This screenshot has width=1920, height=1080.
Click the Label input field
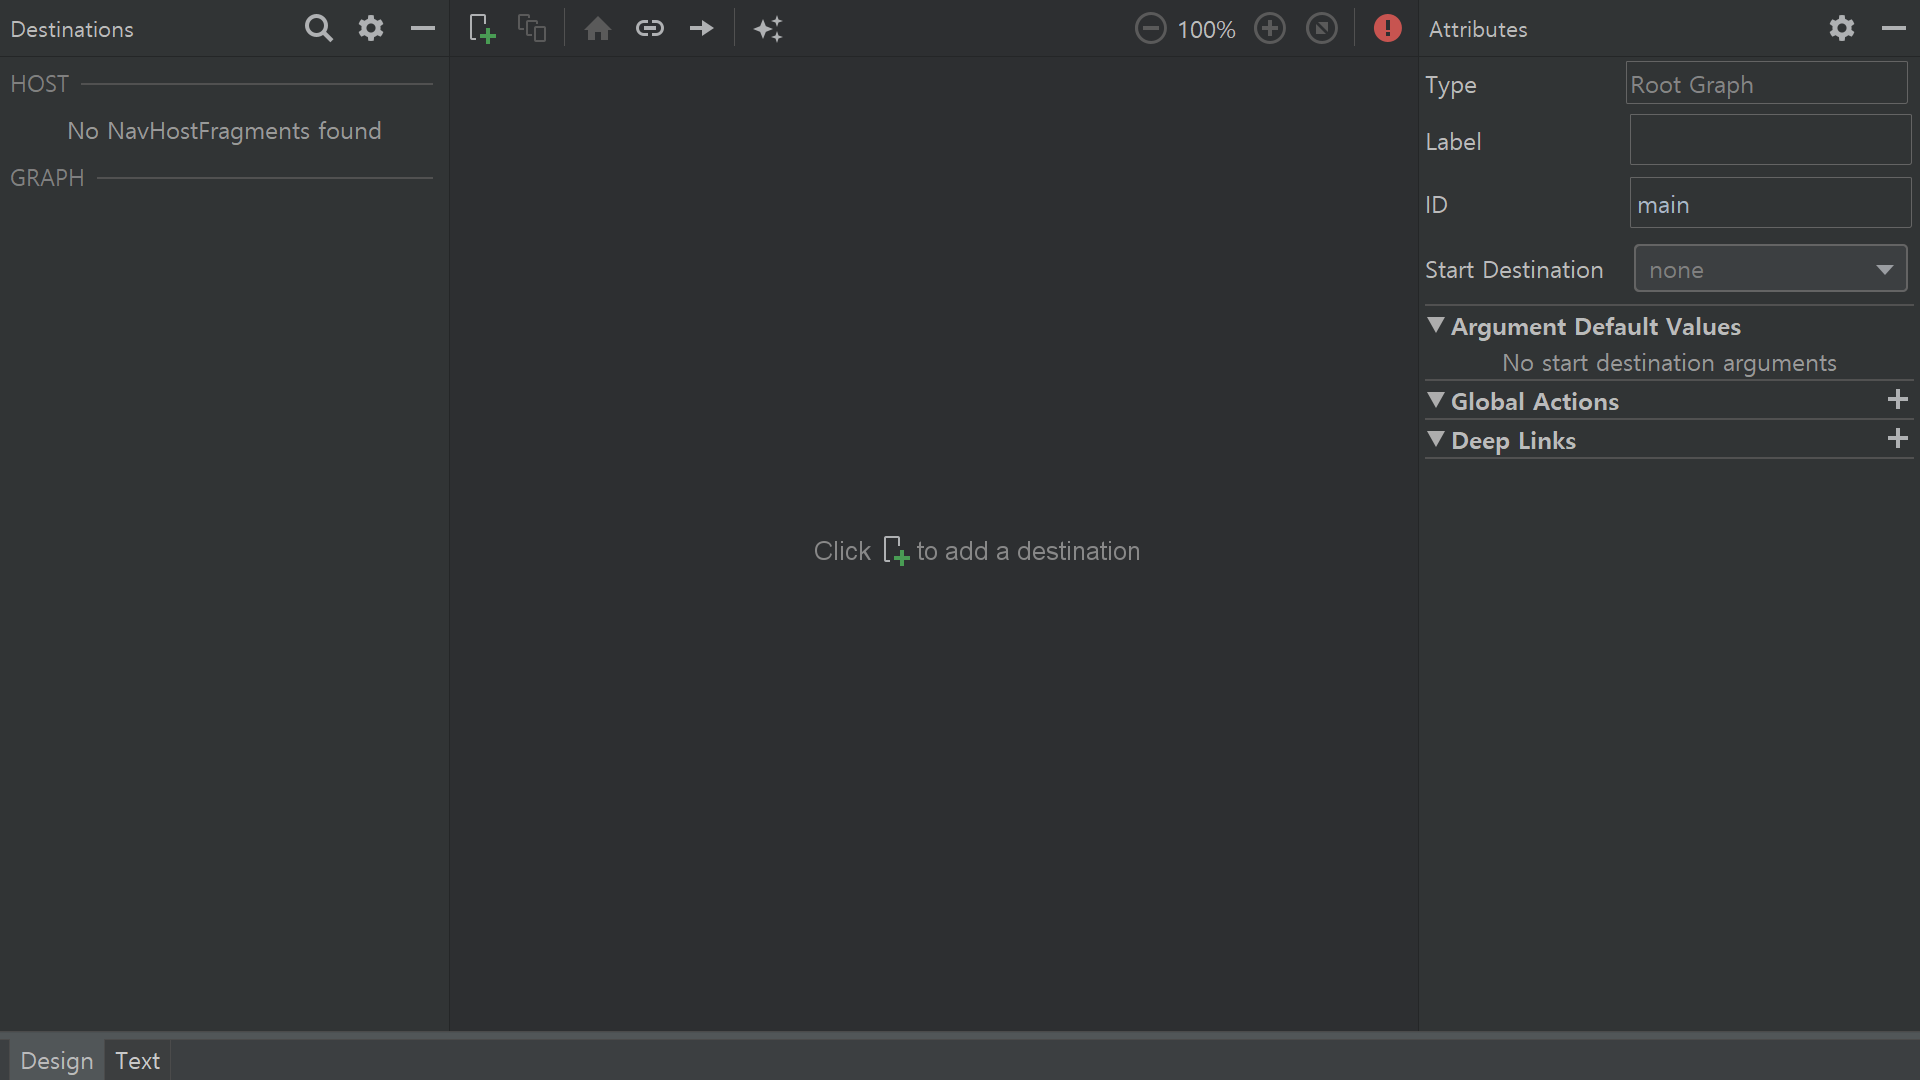(1770, 140)
